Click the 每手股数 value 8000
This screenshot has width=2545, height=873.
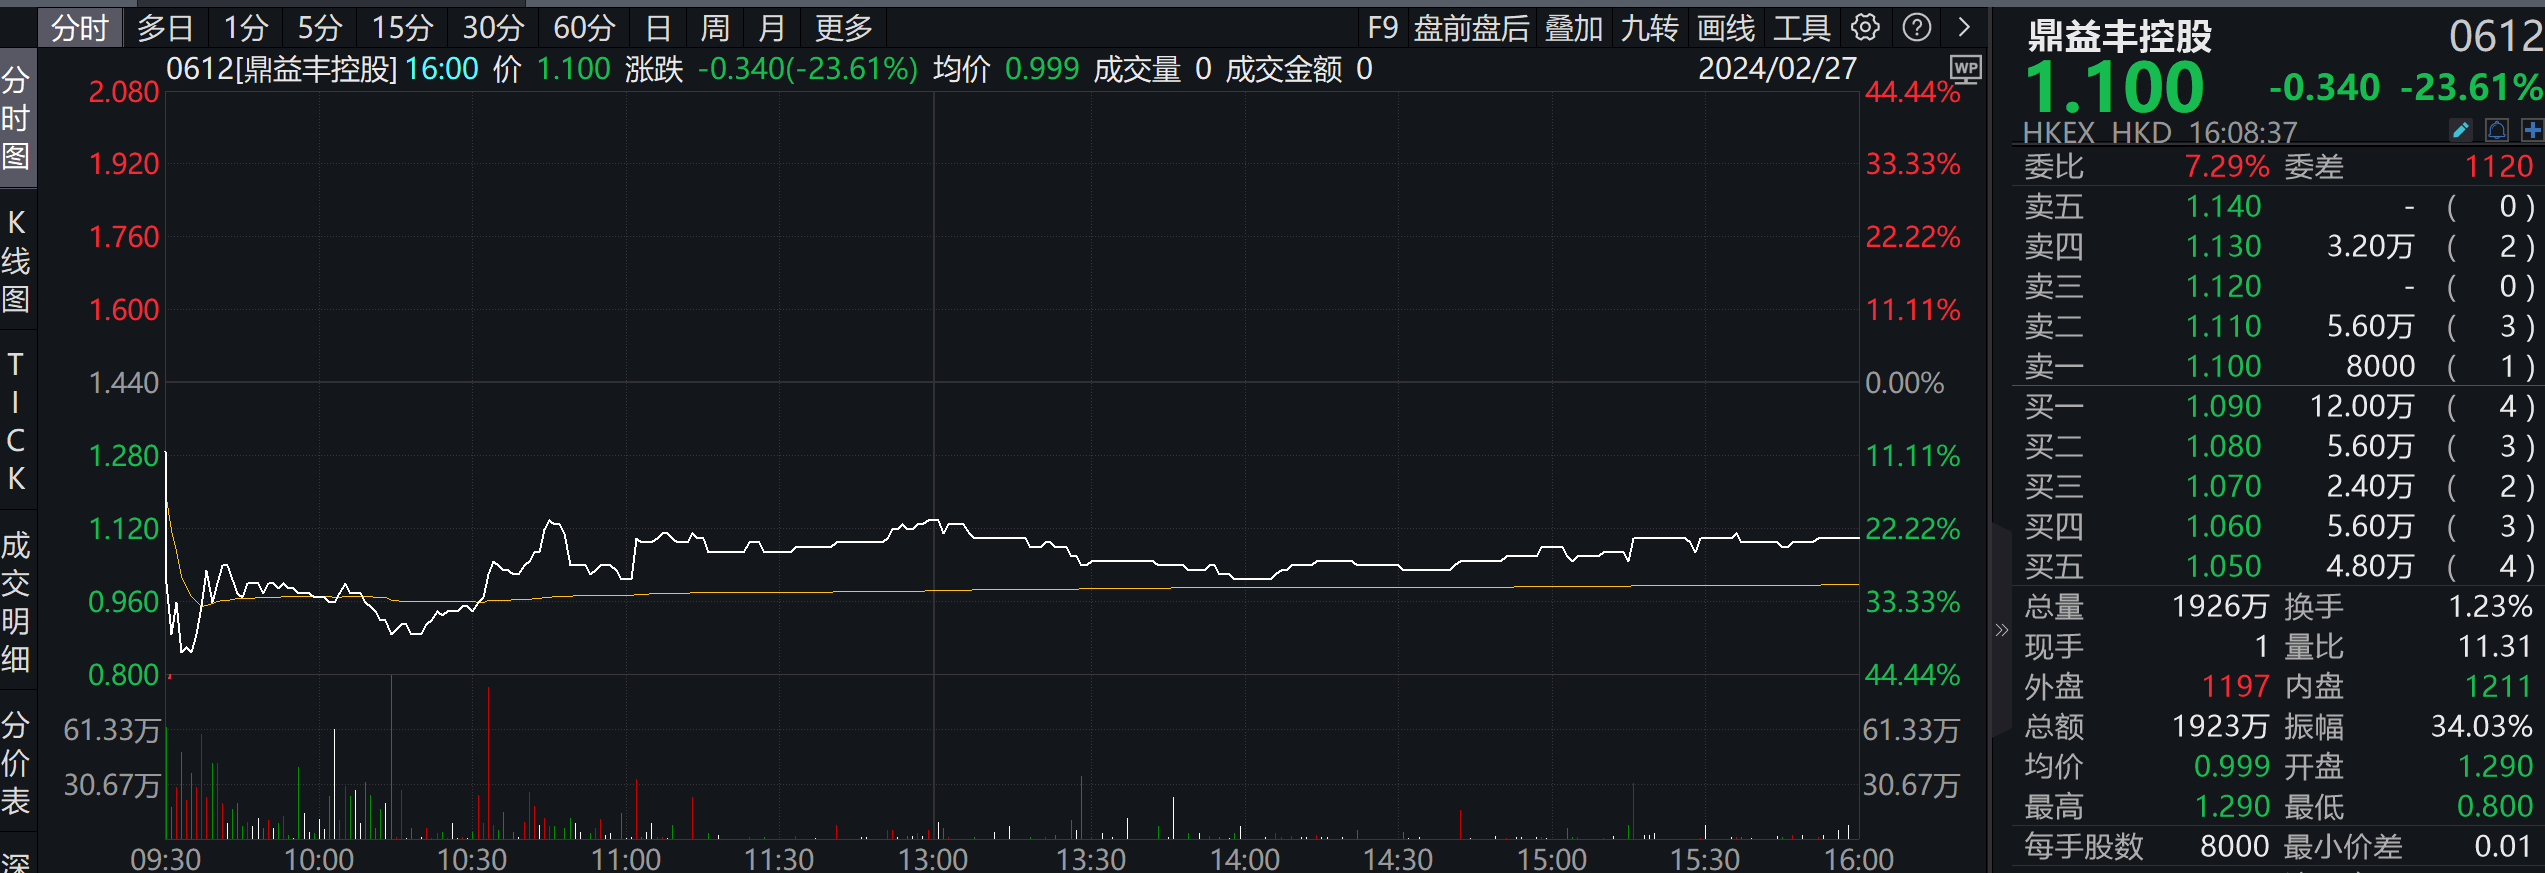pos(2234,846)
